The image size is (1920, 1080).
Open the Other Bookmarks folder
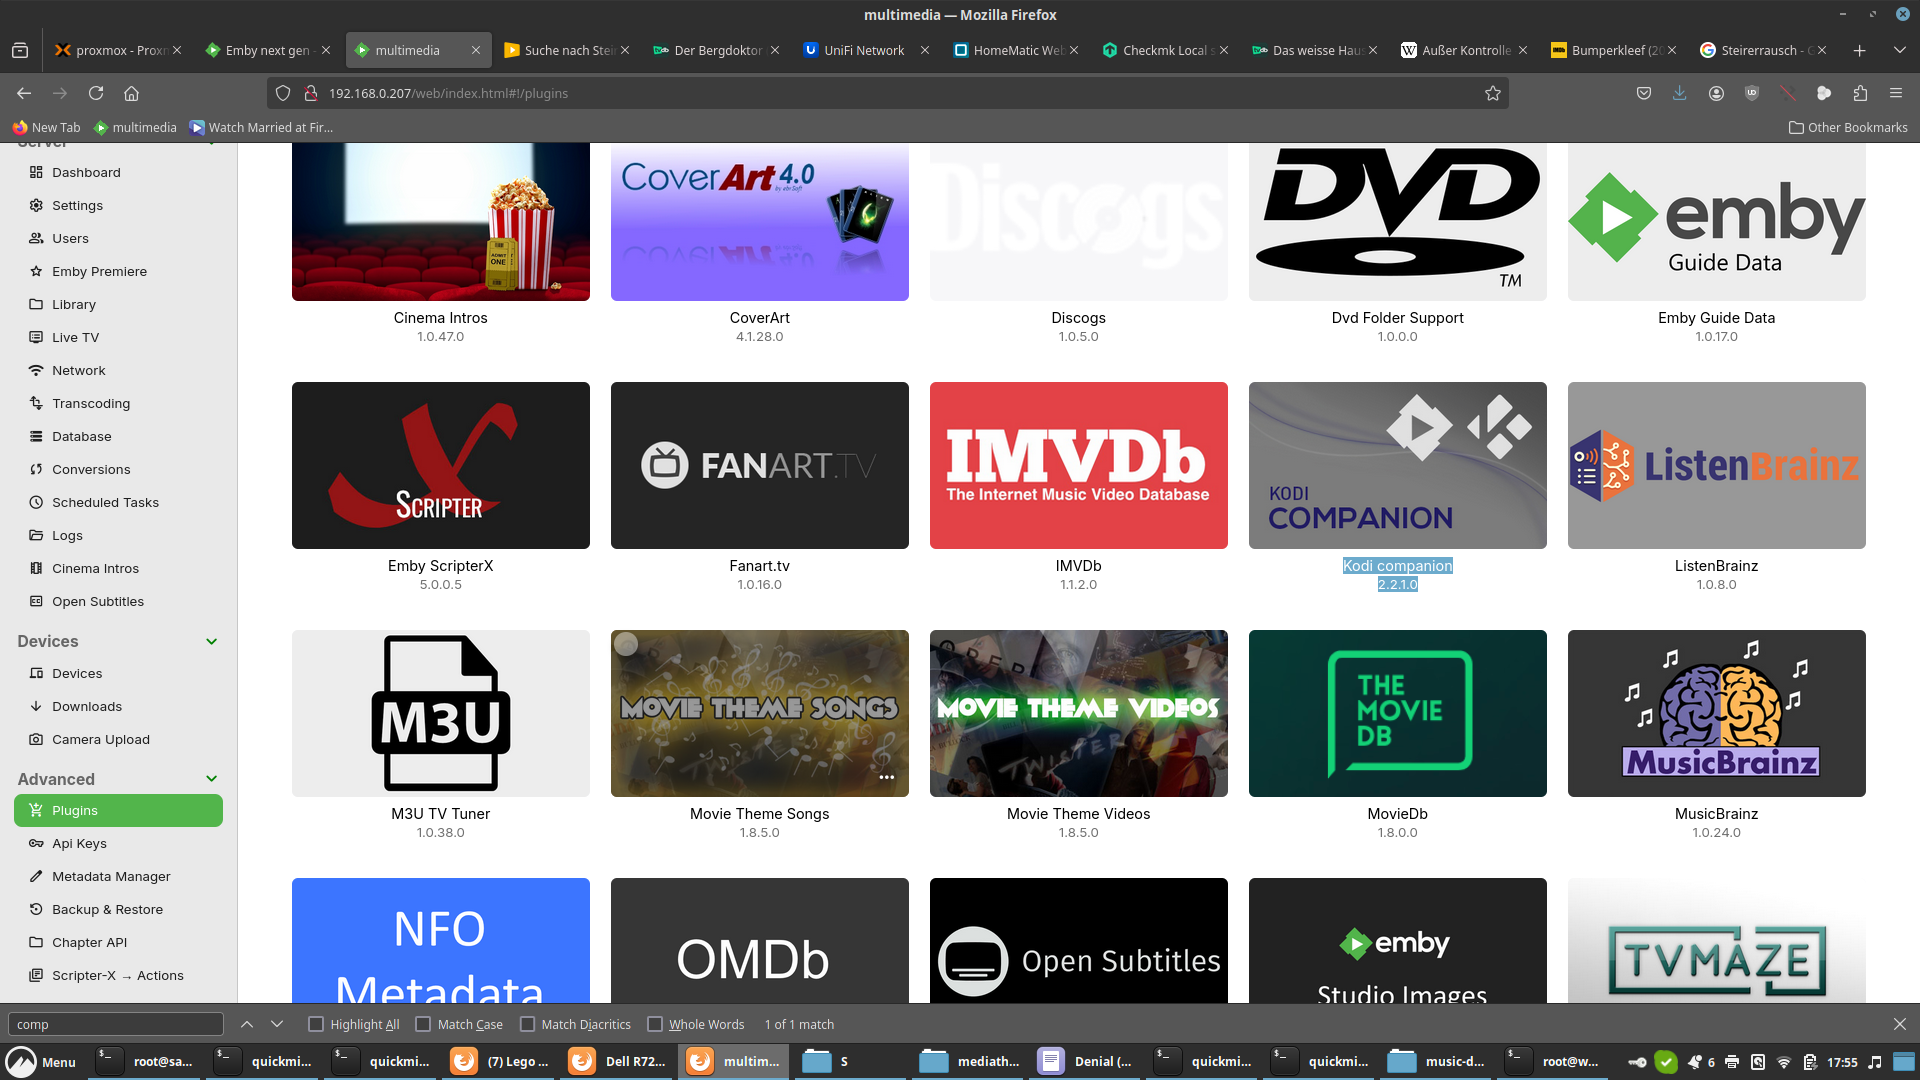pos(1846,127)
